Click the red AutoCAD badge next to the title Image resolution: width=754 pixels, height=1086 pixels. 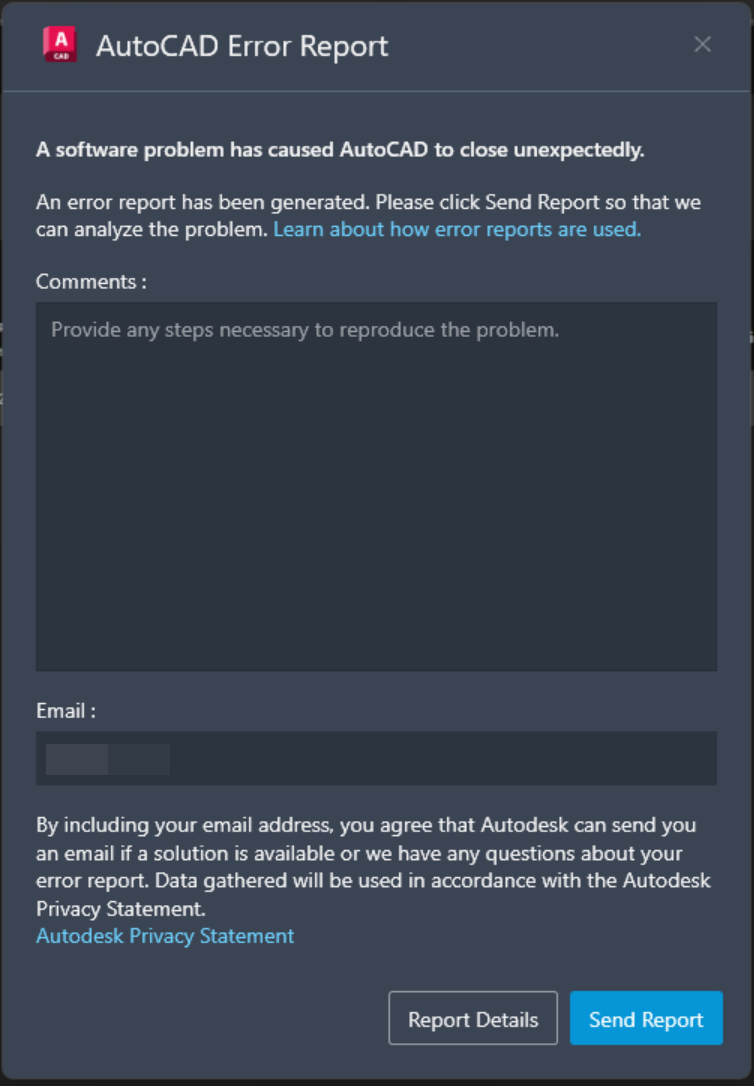coord(58,43)
